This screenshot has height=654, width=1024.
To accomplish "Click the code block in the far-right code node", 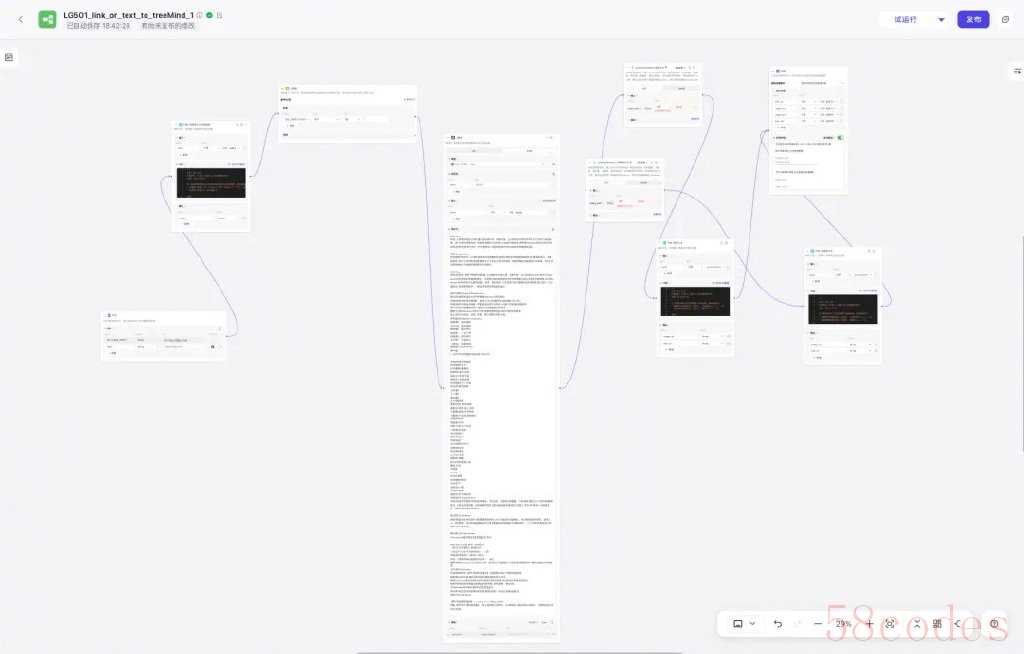I will point(842,309).
